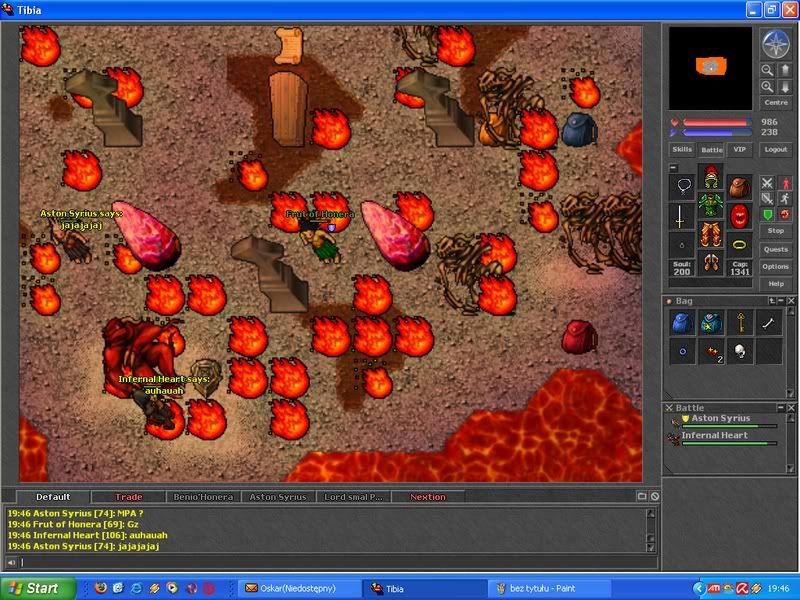Click the Logout button
The image size is (800, 600).
tap(776, 149)
